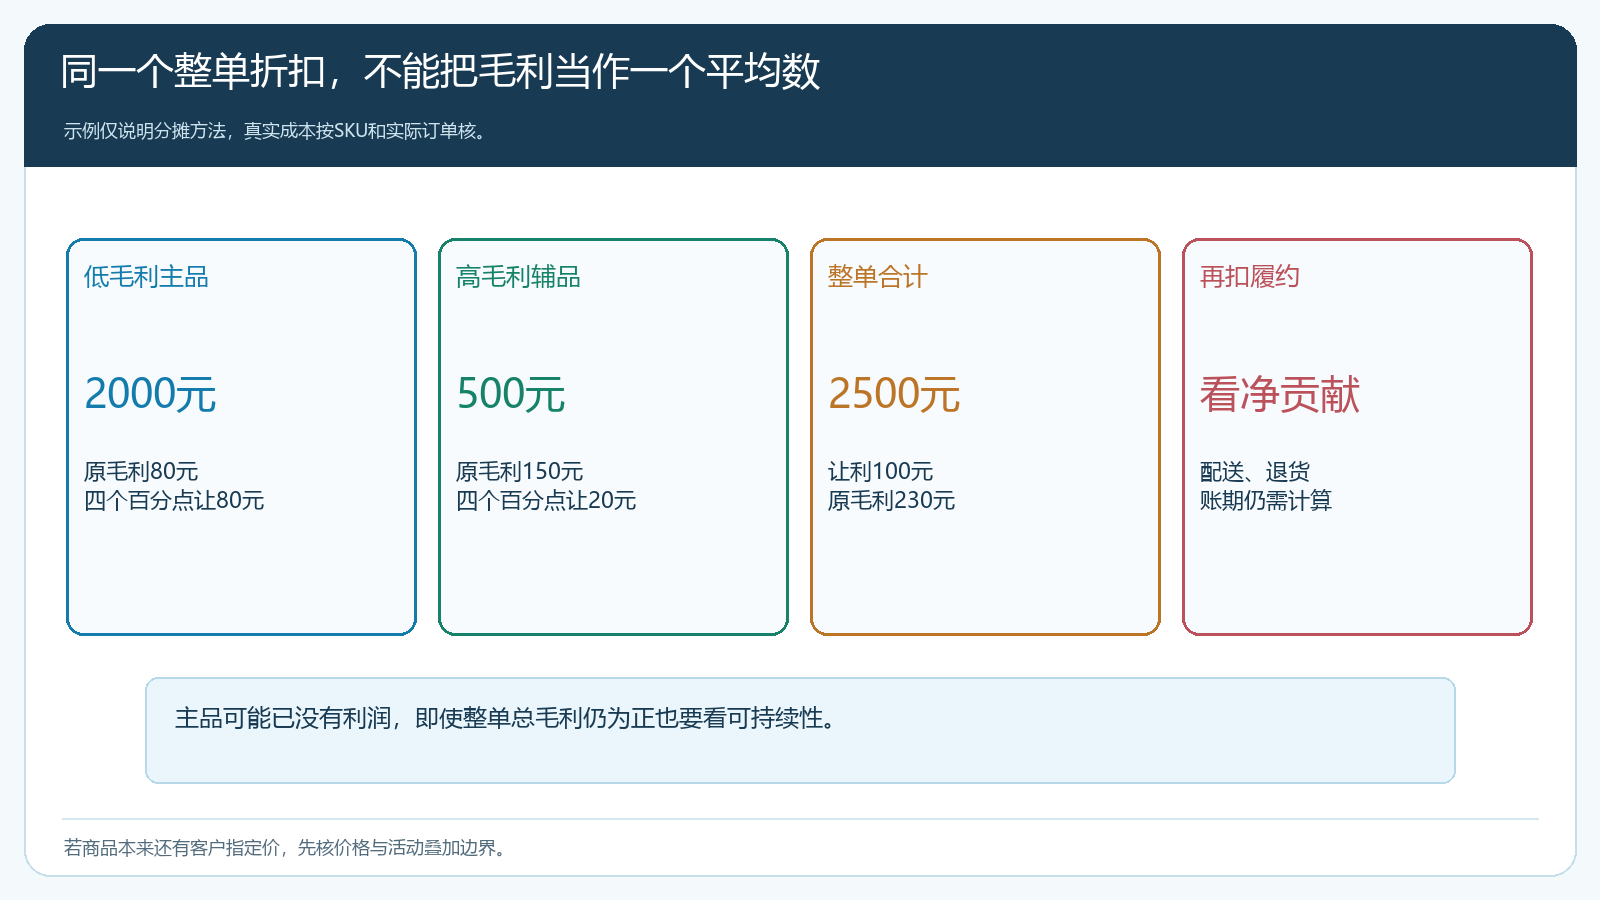Select the 看净贡献 headline
The width and height of the screenshot is (1600, 900).
click(x=1280, y=394)
